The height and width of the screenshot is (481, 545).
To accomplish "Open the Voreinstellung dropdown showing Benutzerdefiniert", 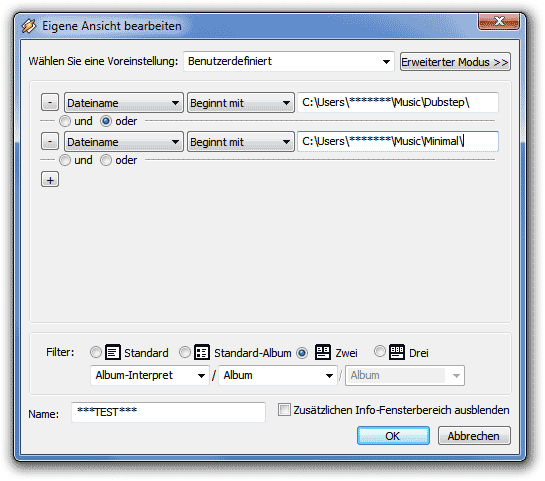I will click(x=289, y=62).
